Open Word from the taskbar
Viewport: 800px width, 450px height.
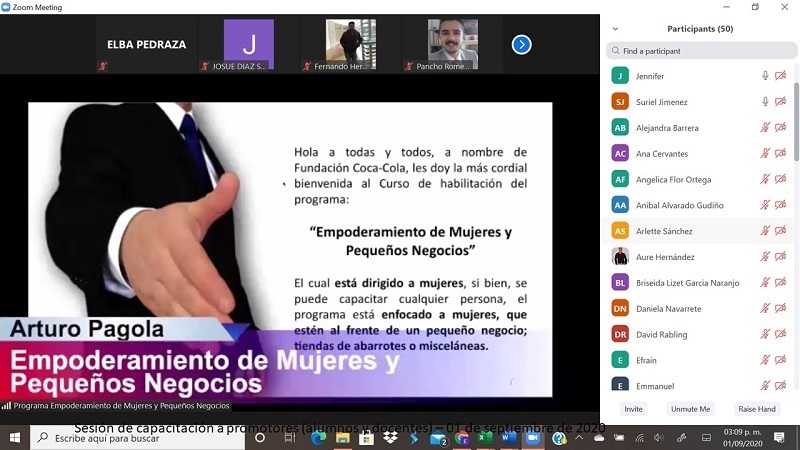[509, 438]
